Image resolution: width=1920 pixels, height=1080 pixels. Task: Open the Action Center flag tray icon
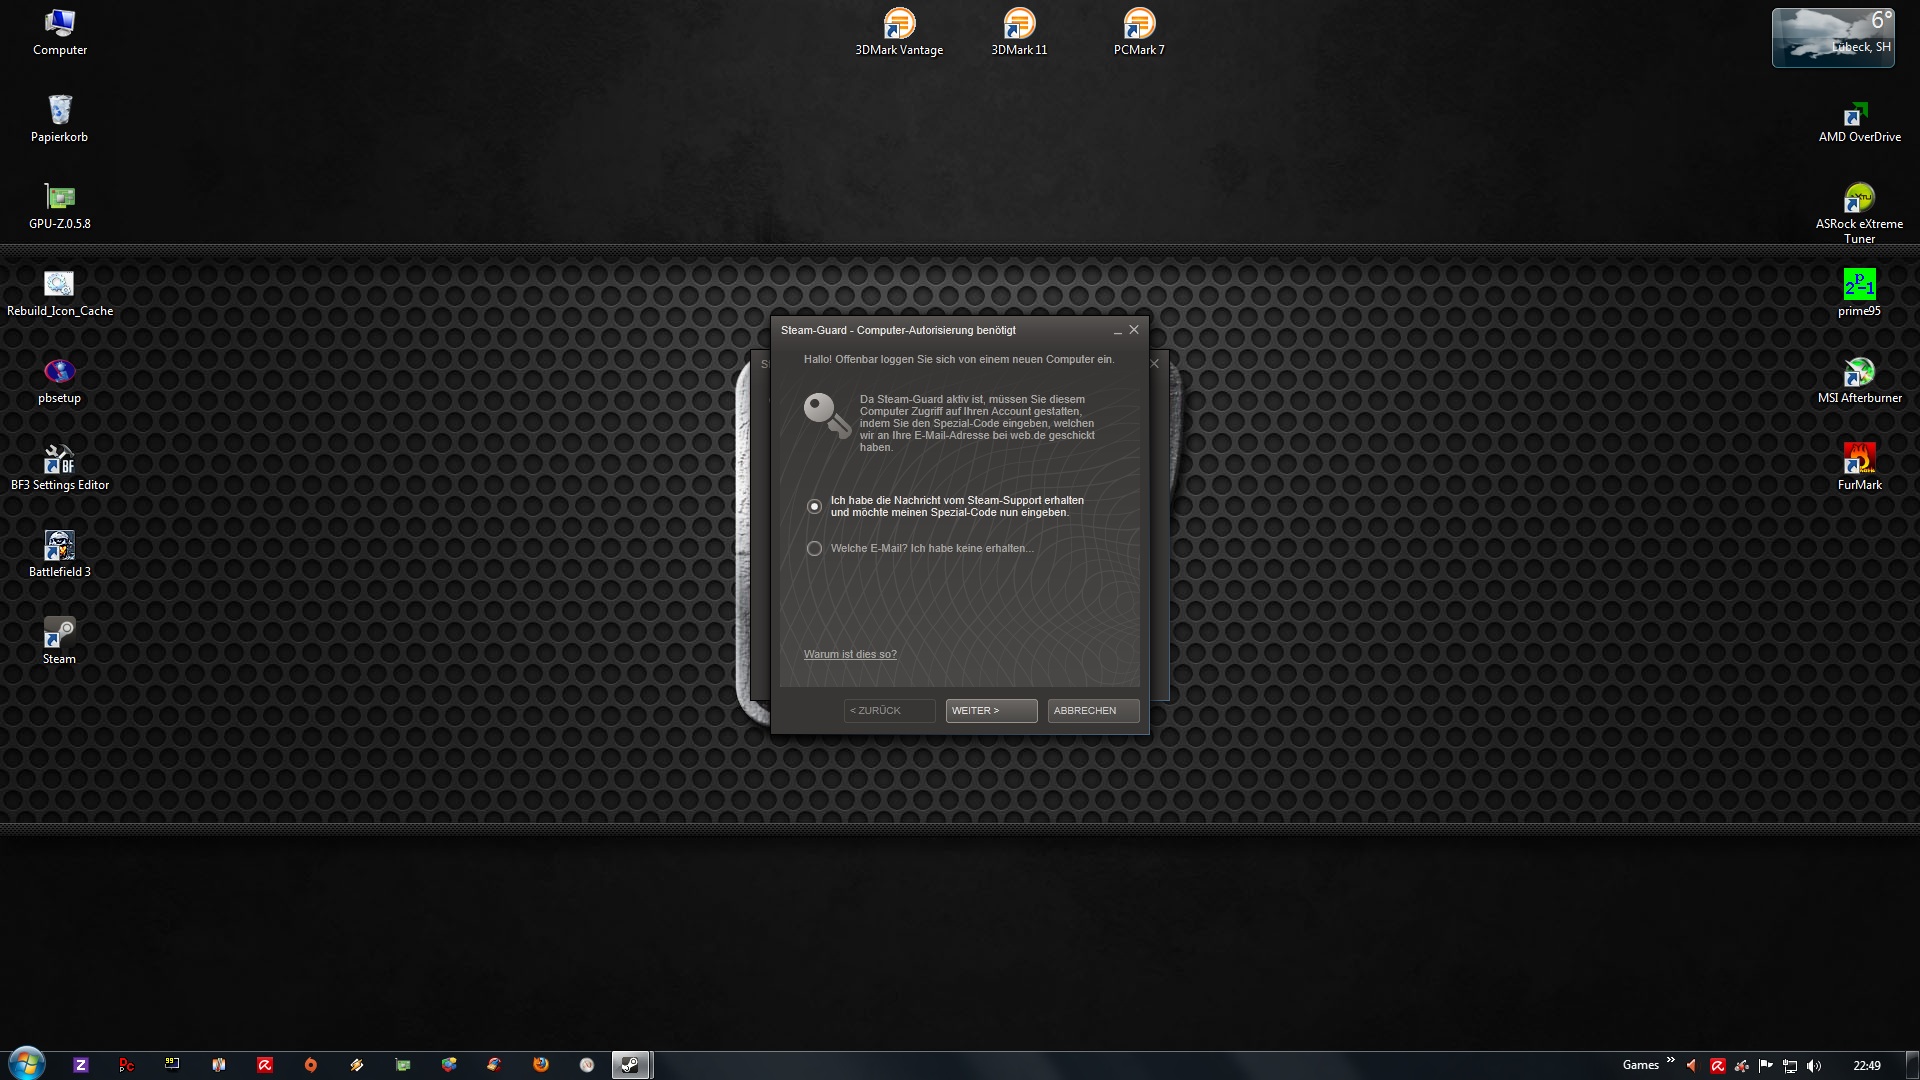click(1765, 1066)
